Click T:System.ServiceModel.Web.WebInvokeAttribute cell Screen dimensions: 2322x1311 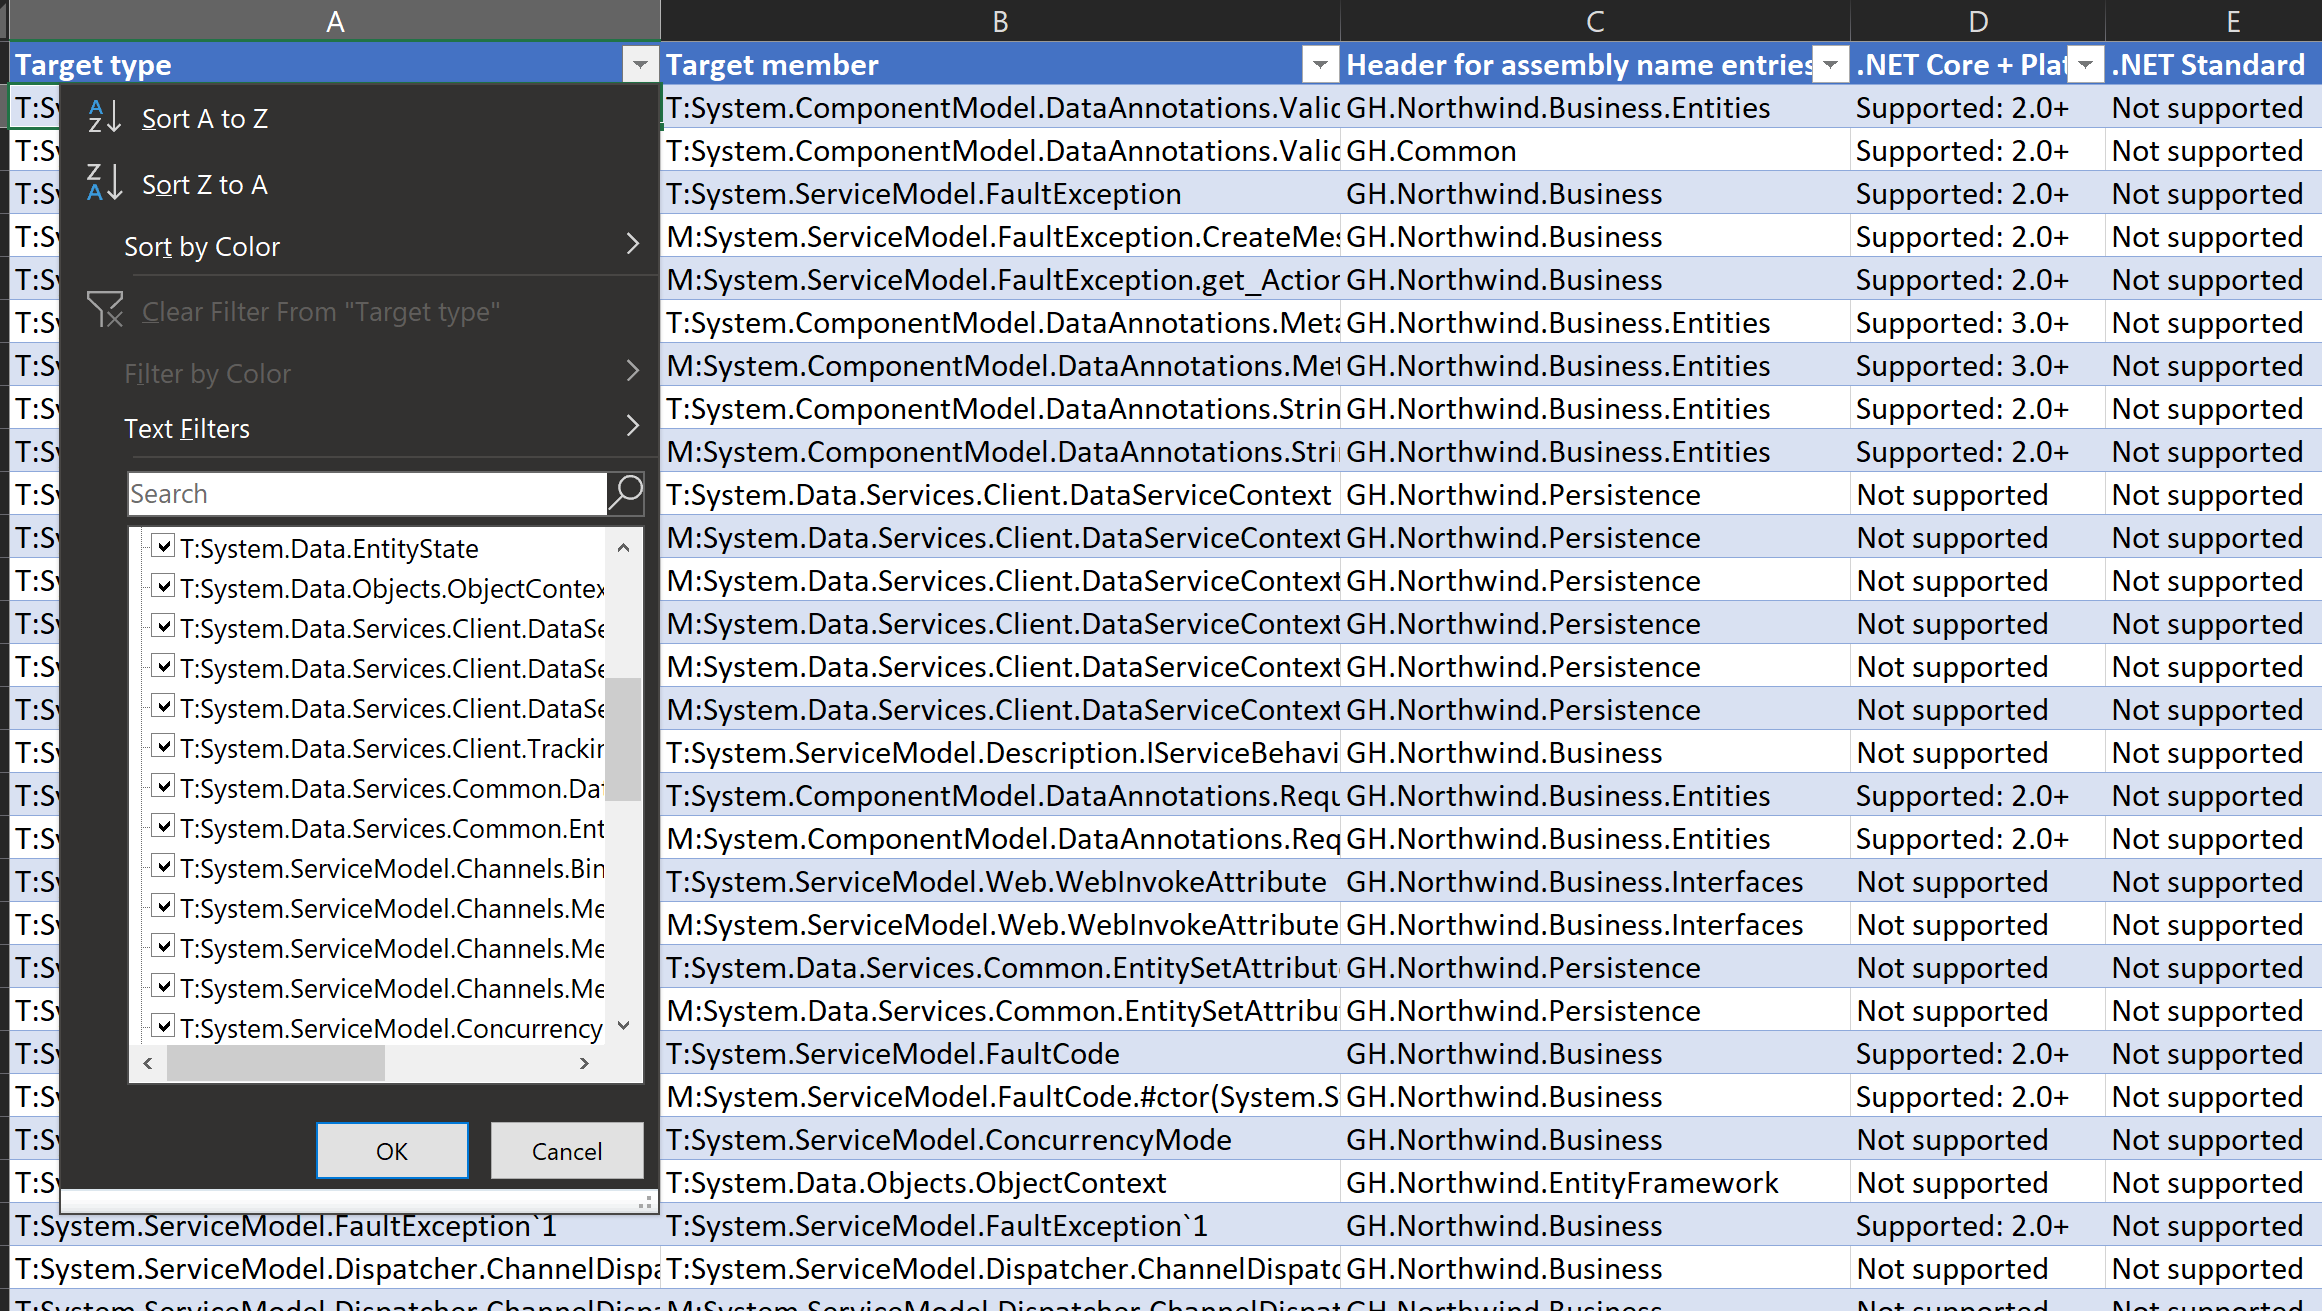coord(1000,882)
